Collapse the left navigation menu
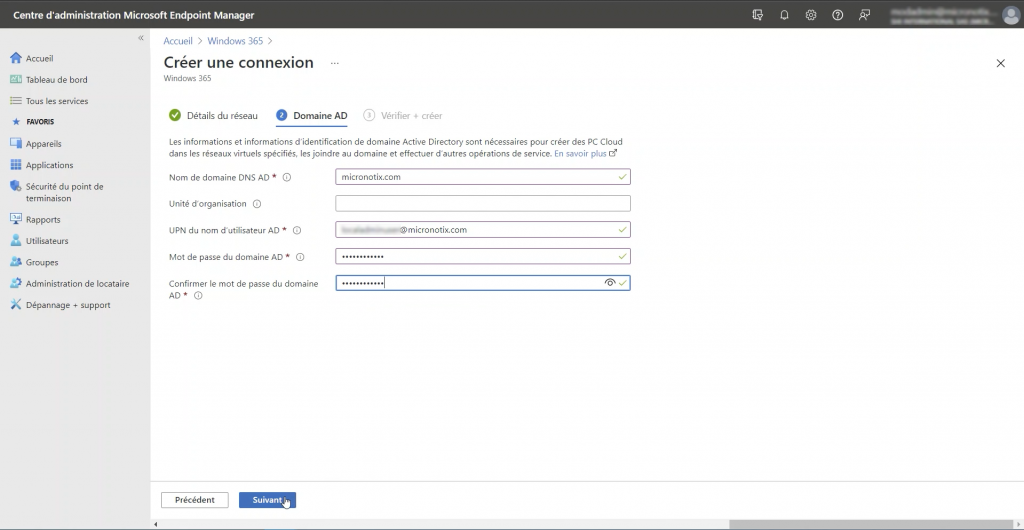 point(140,39)
